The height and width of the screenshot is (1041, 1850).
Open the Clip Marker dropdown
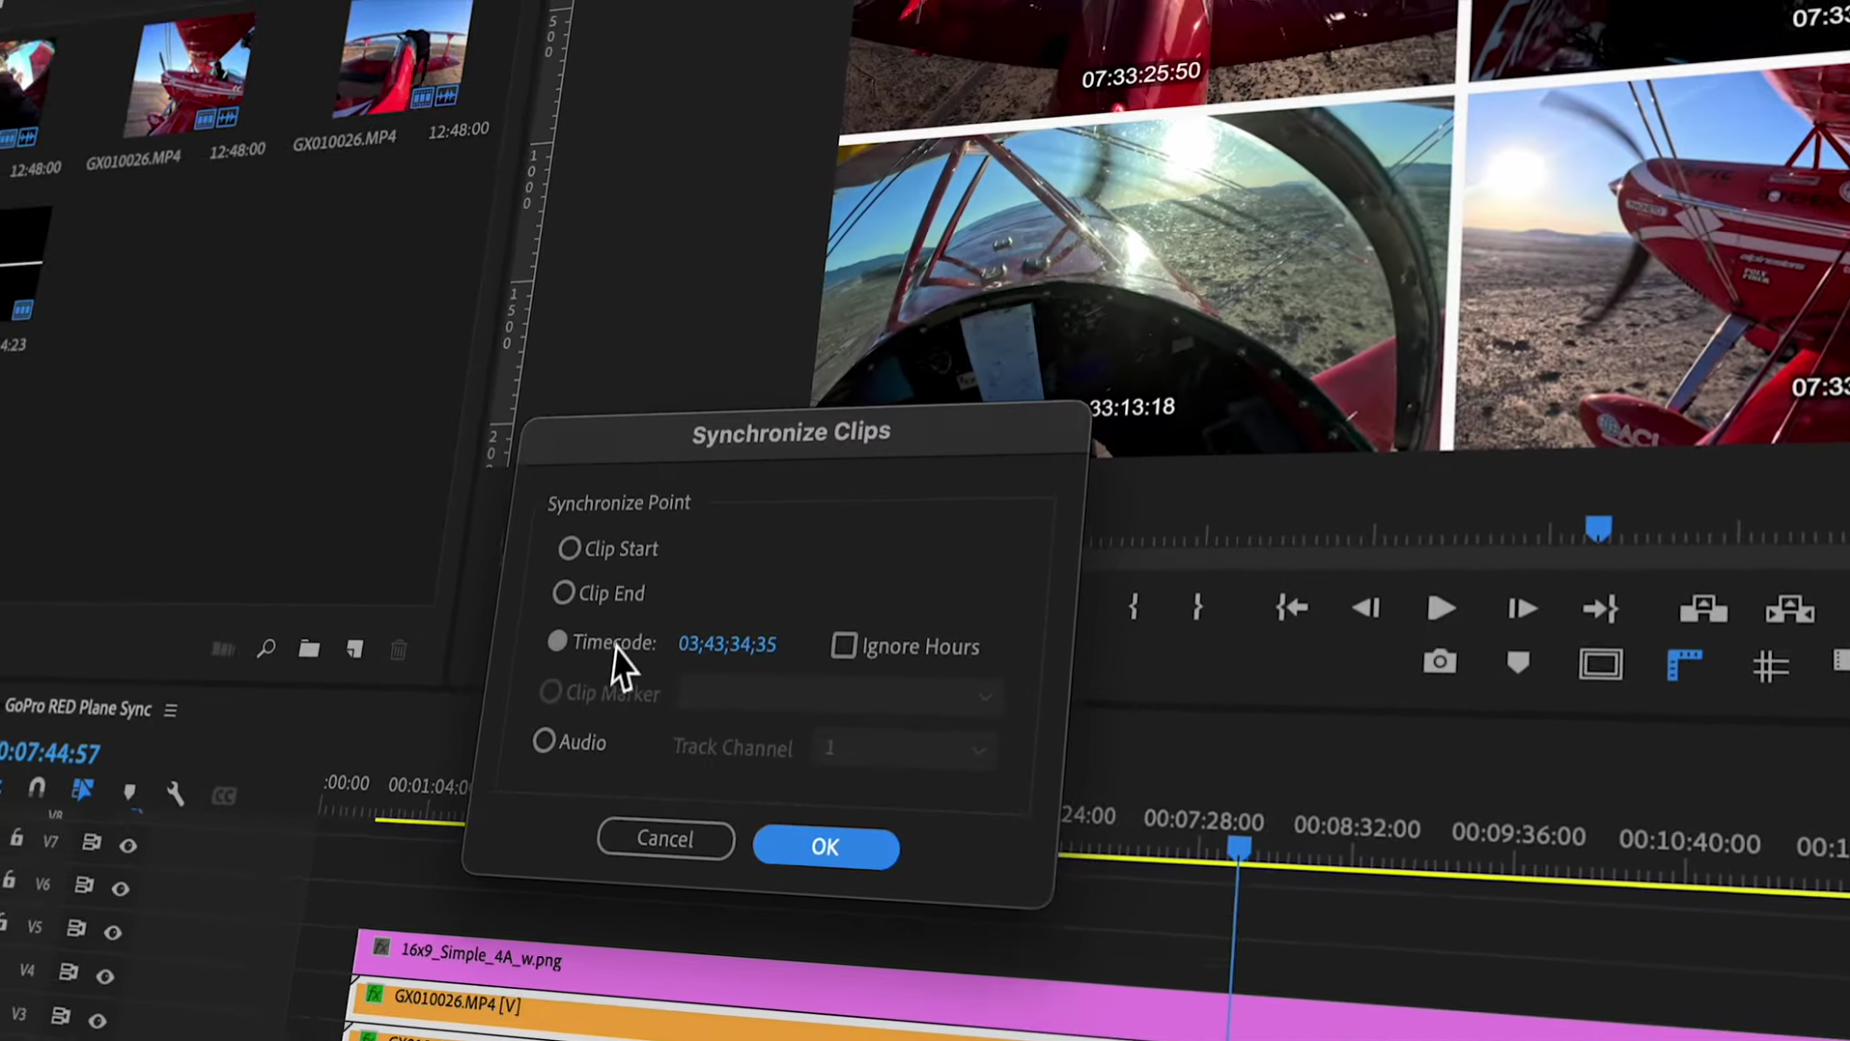839,695
